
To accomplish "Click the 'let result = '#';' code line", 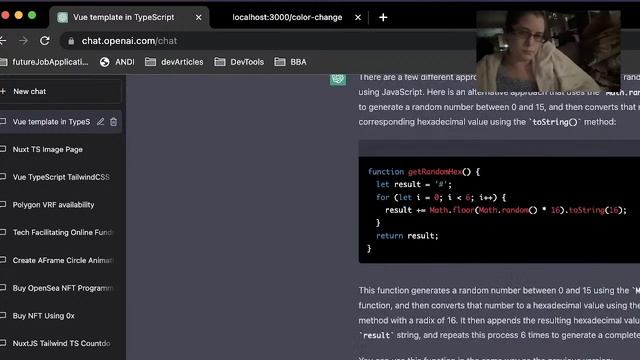I will 414,184.
